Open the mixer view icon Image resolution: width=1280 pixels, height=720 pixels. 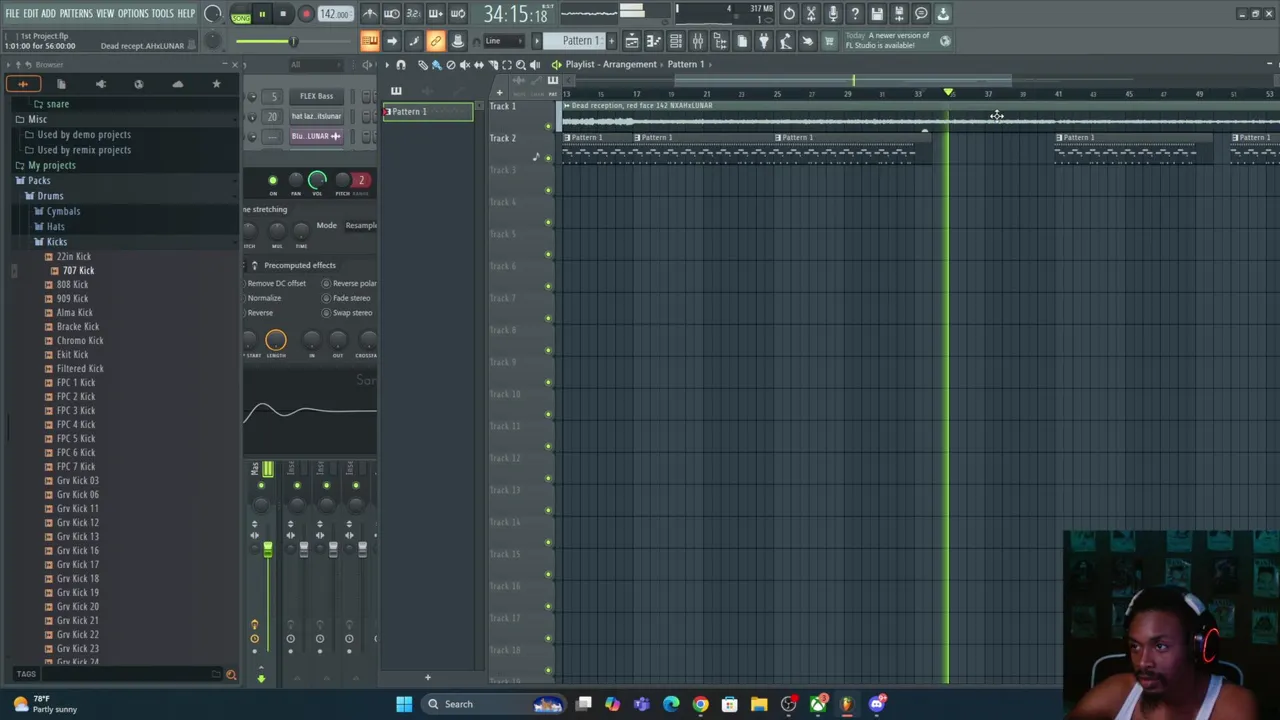tap(698, 41)
